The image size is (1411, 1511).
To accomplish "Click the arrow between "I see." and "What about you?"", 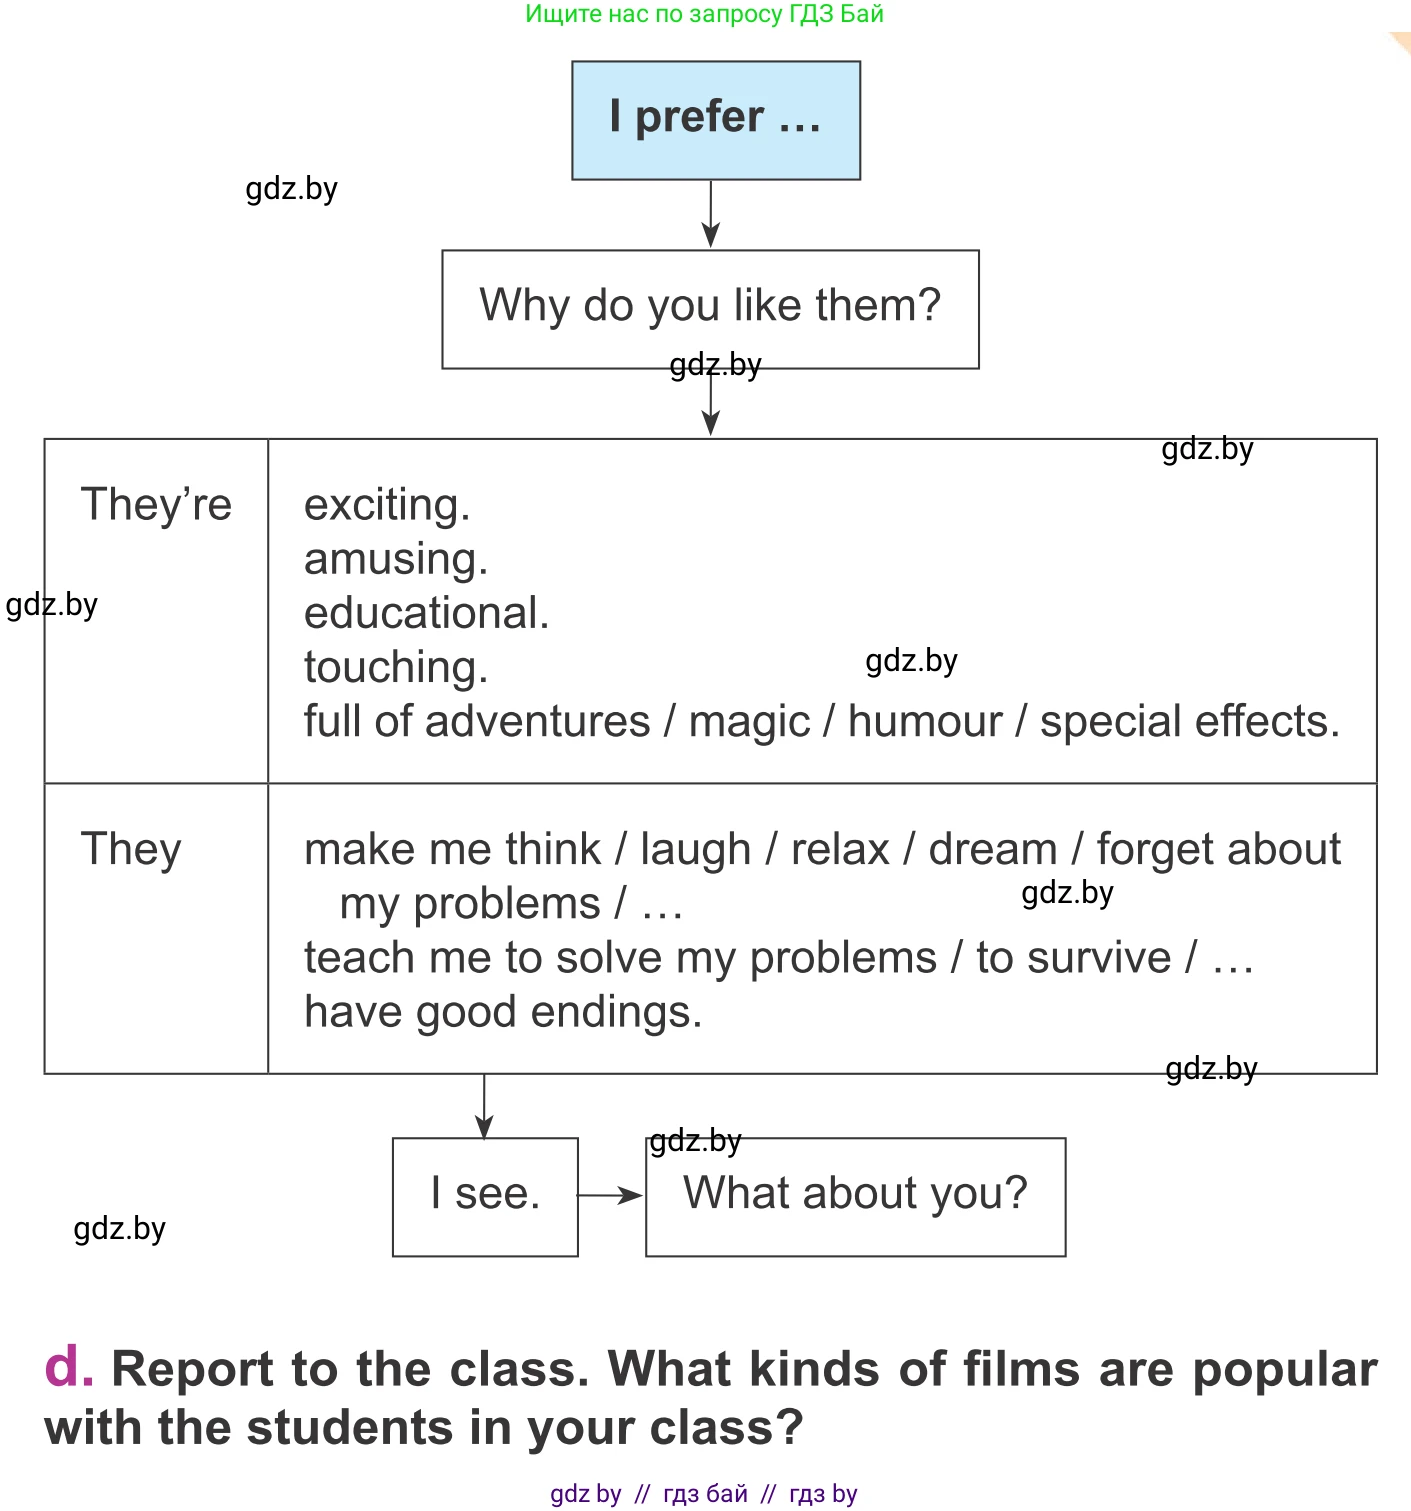I will coord(610,1195).
